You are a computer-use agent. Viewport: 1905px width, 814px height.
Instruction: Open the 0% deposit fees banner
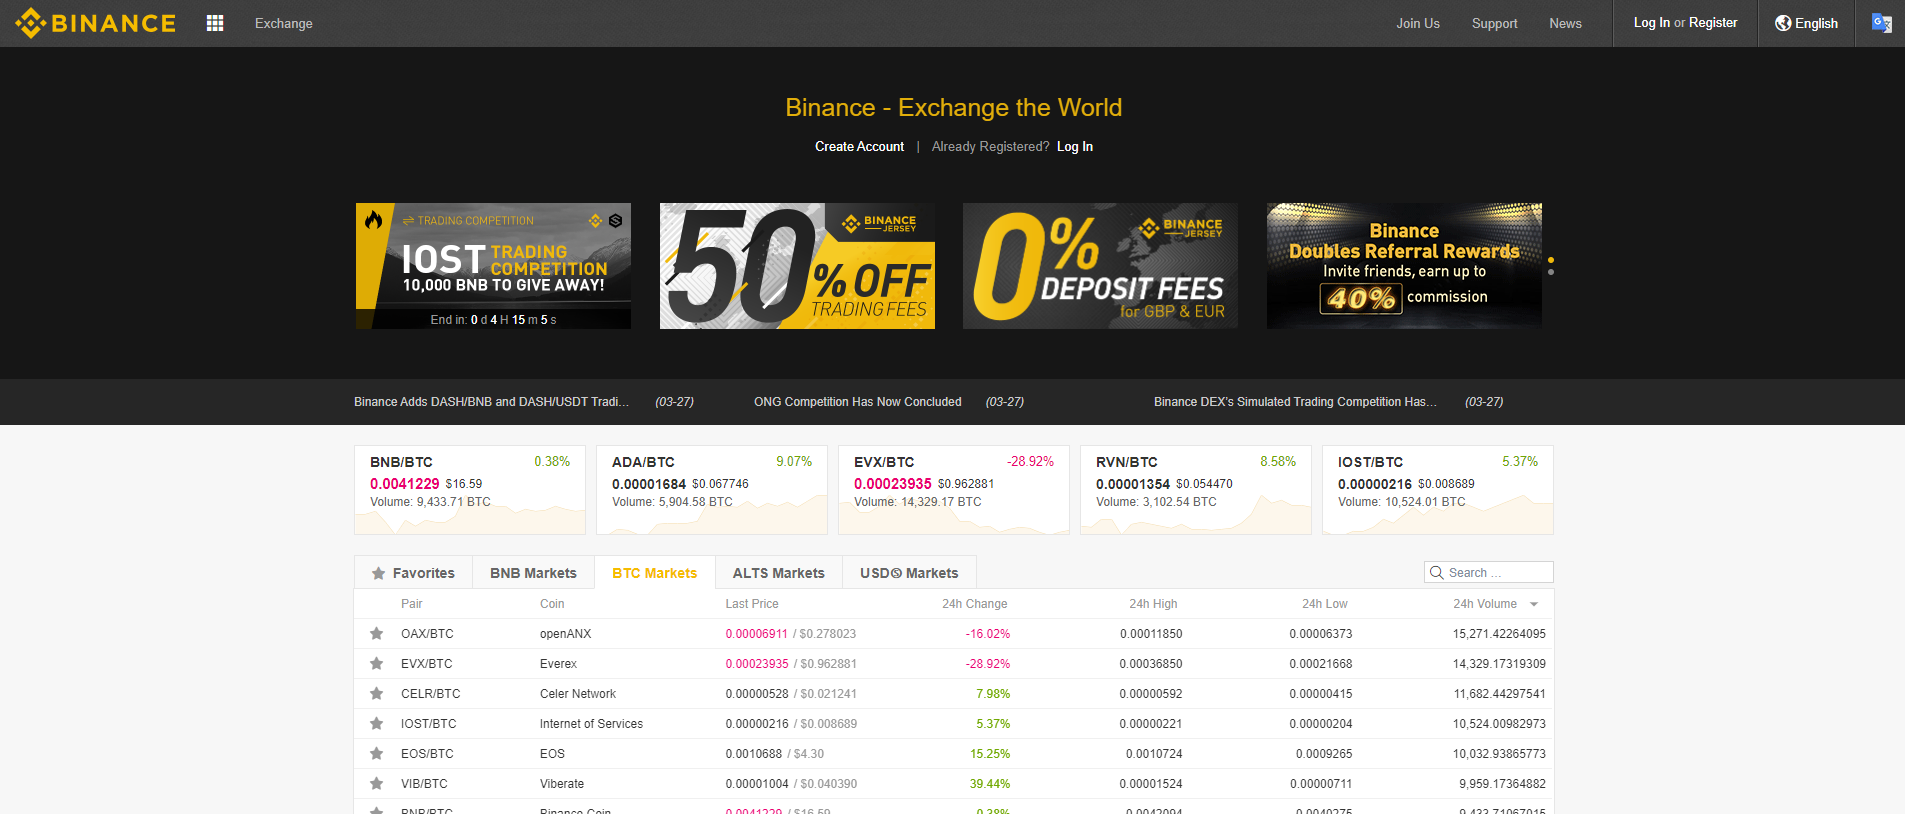1100,266
